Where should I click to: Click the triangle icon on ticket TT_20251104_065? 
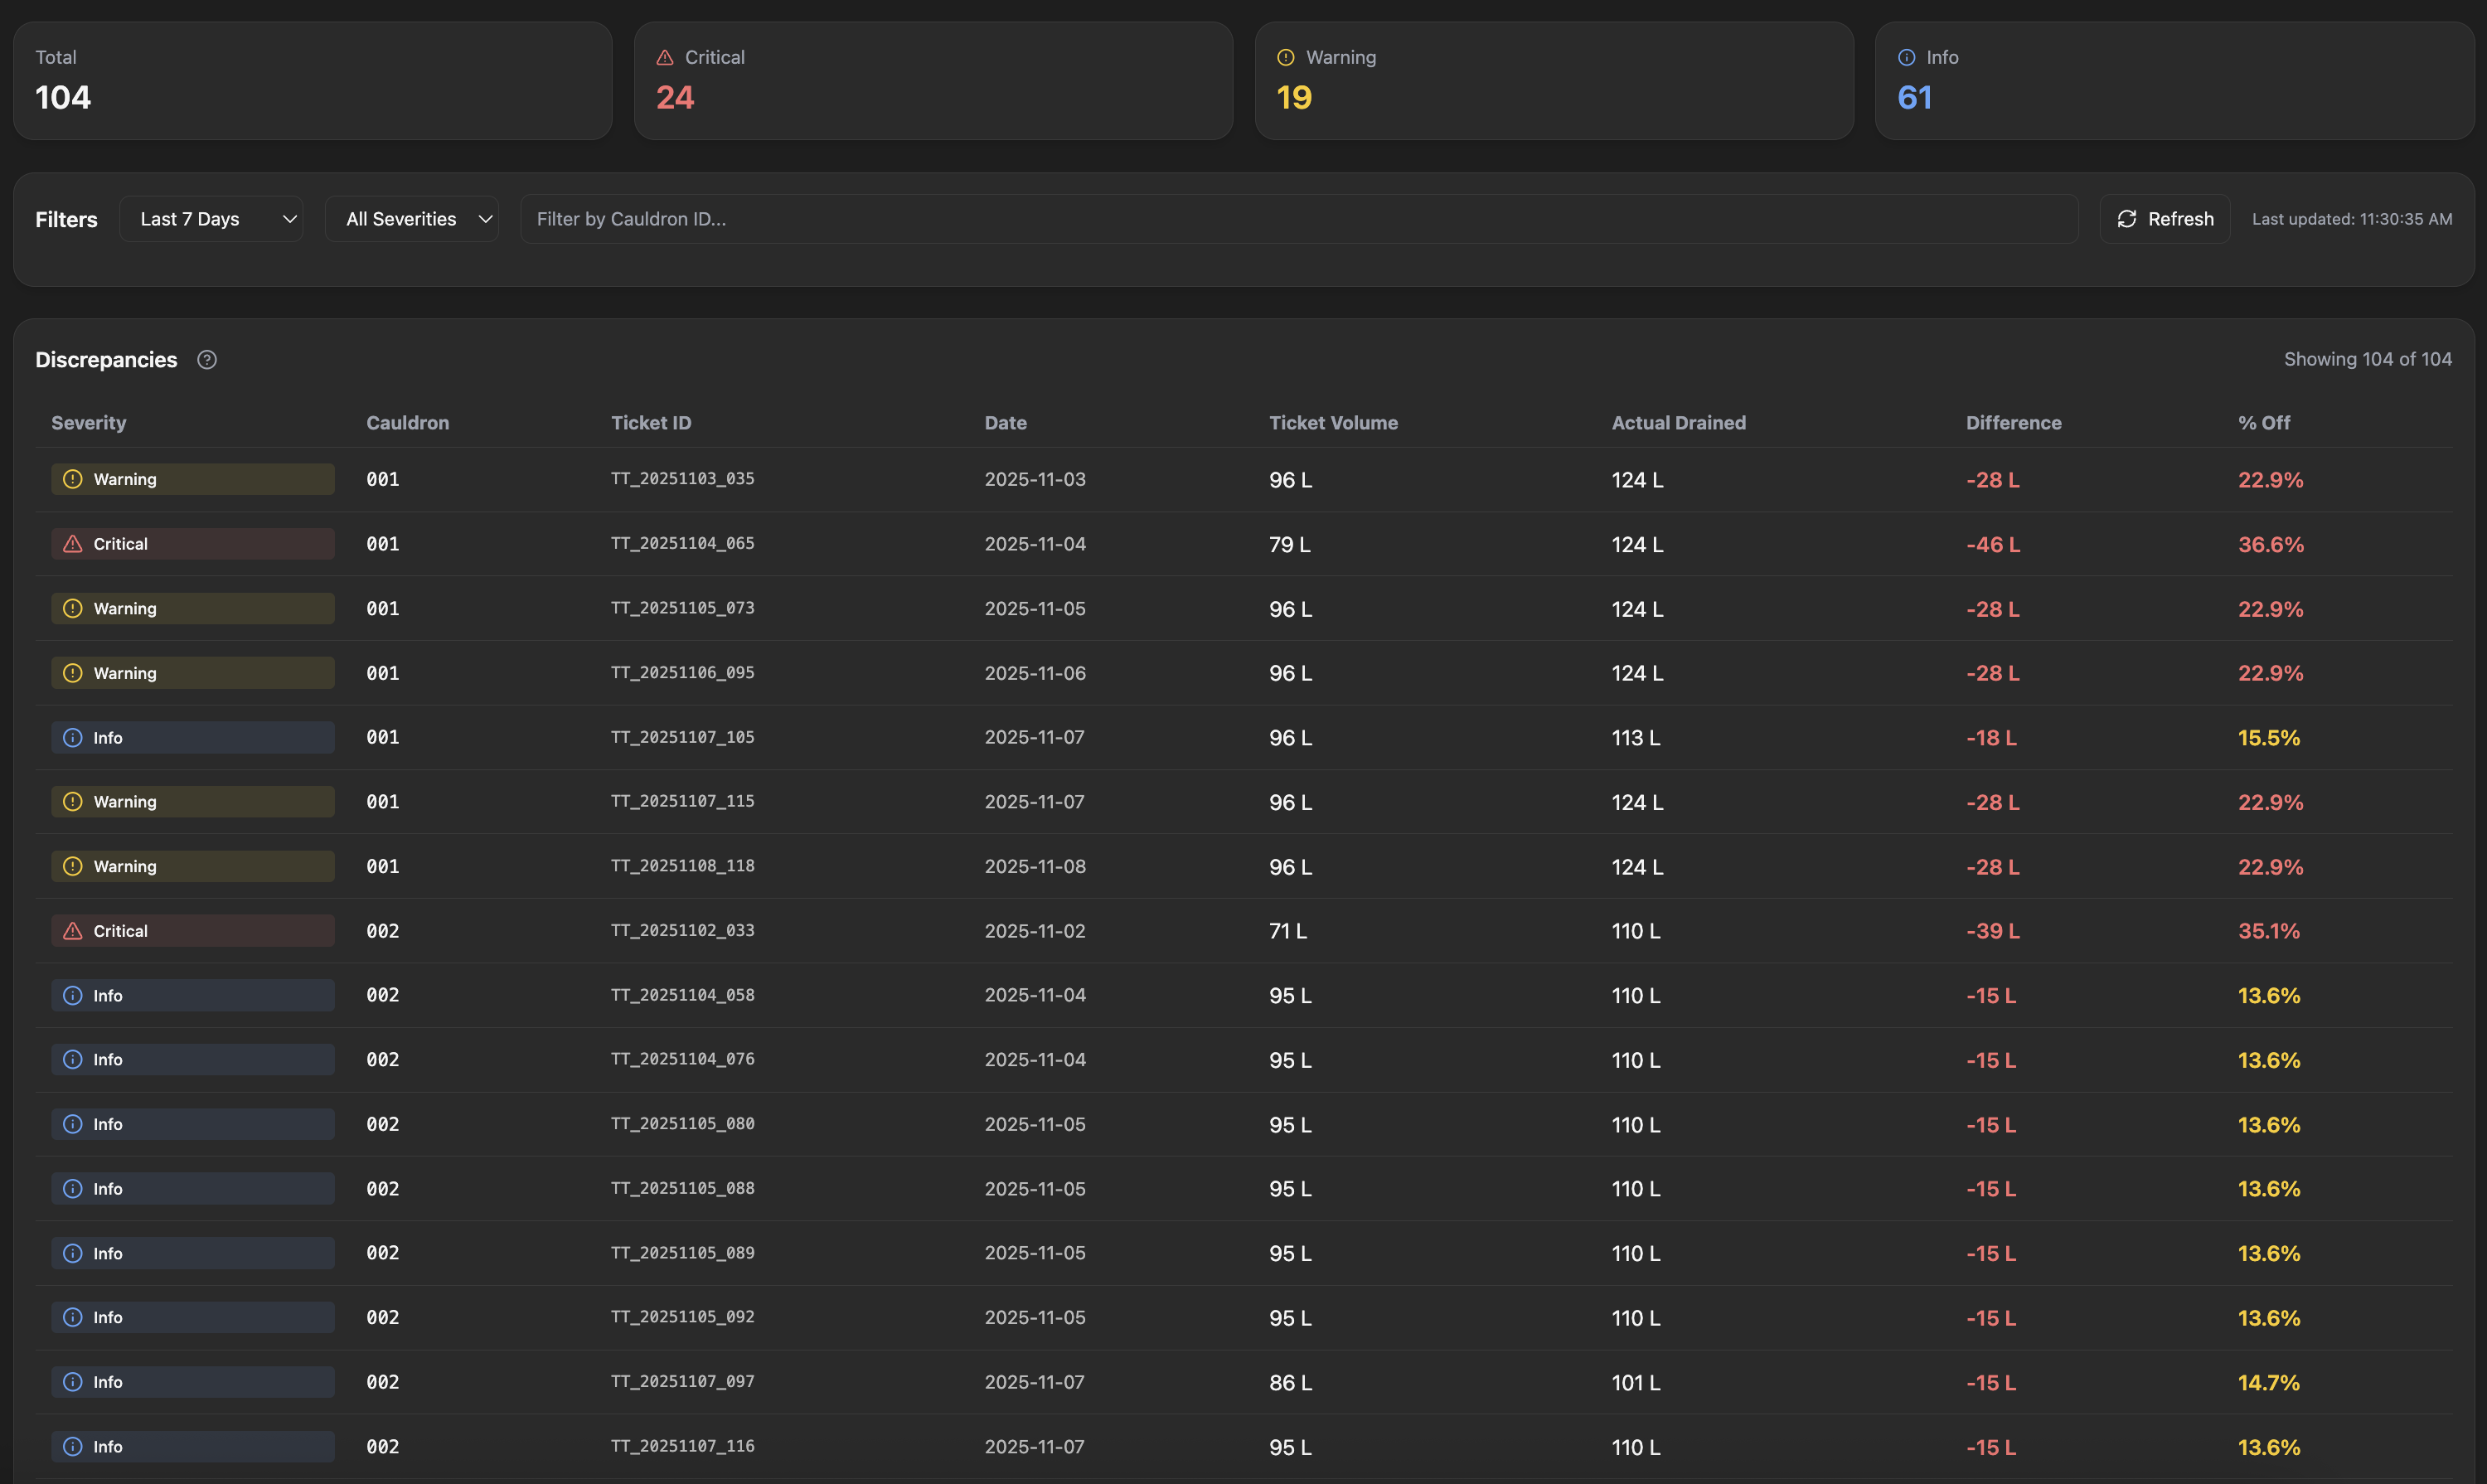73,544
